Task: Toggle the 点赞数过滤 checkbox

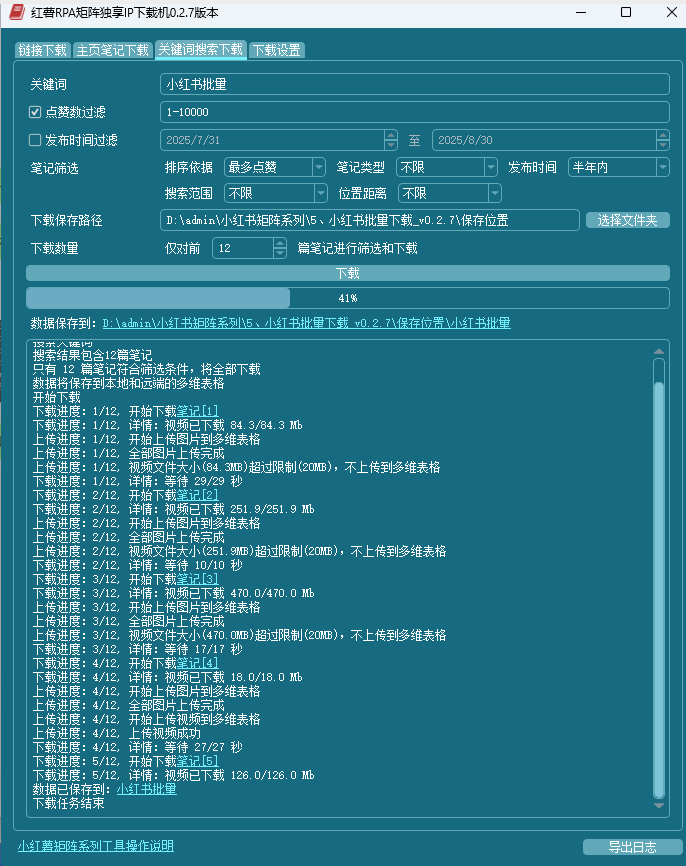Action: pyautogui.click(x=35, y=112)
